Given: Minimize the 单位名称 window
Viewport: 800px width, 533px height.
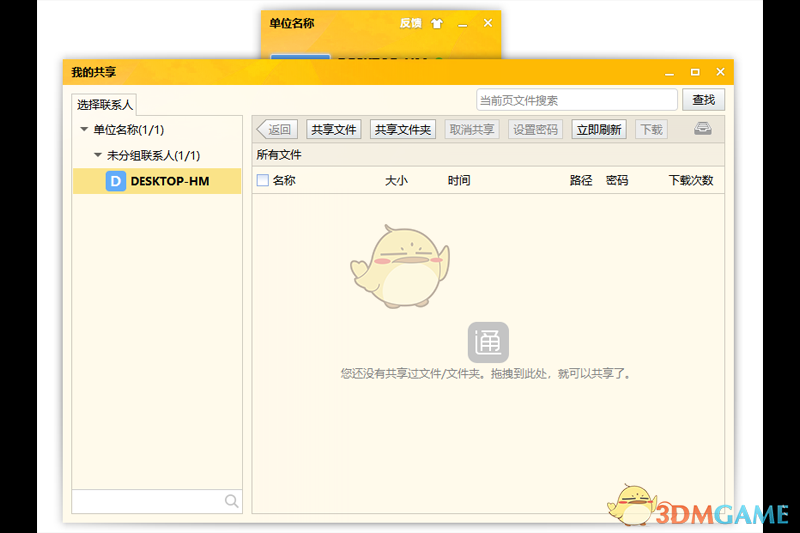Looking at the screenshot, I should coord(463,24).
